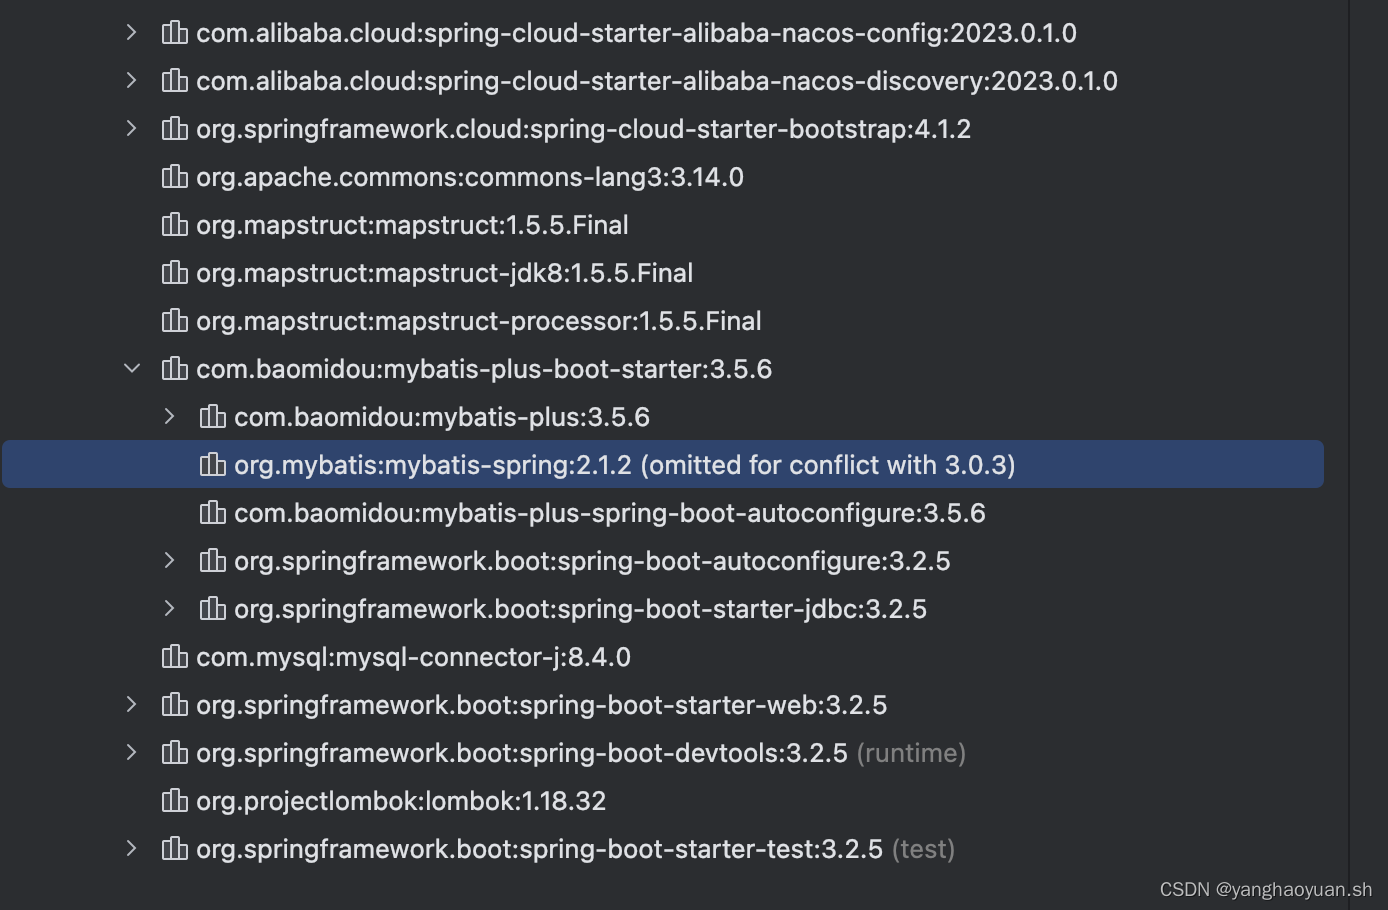This screenshot has height=910, width=1388.
Task: Click library icon of spring-boot-devtools
Action: pos(175,753)
